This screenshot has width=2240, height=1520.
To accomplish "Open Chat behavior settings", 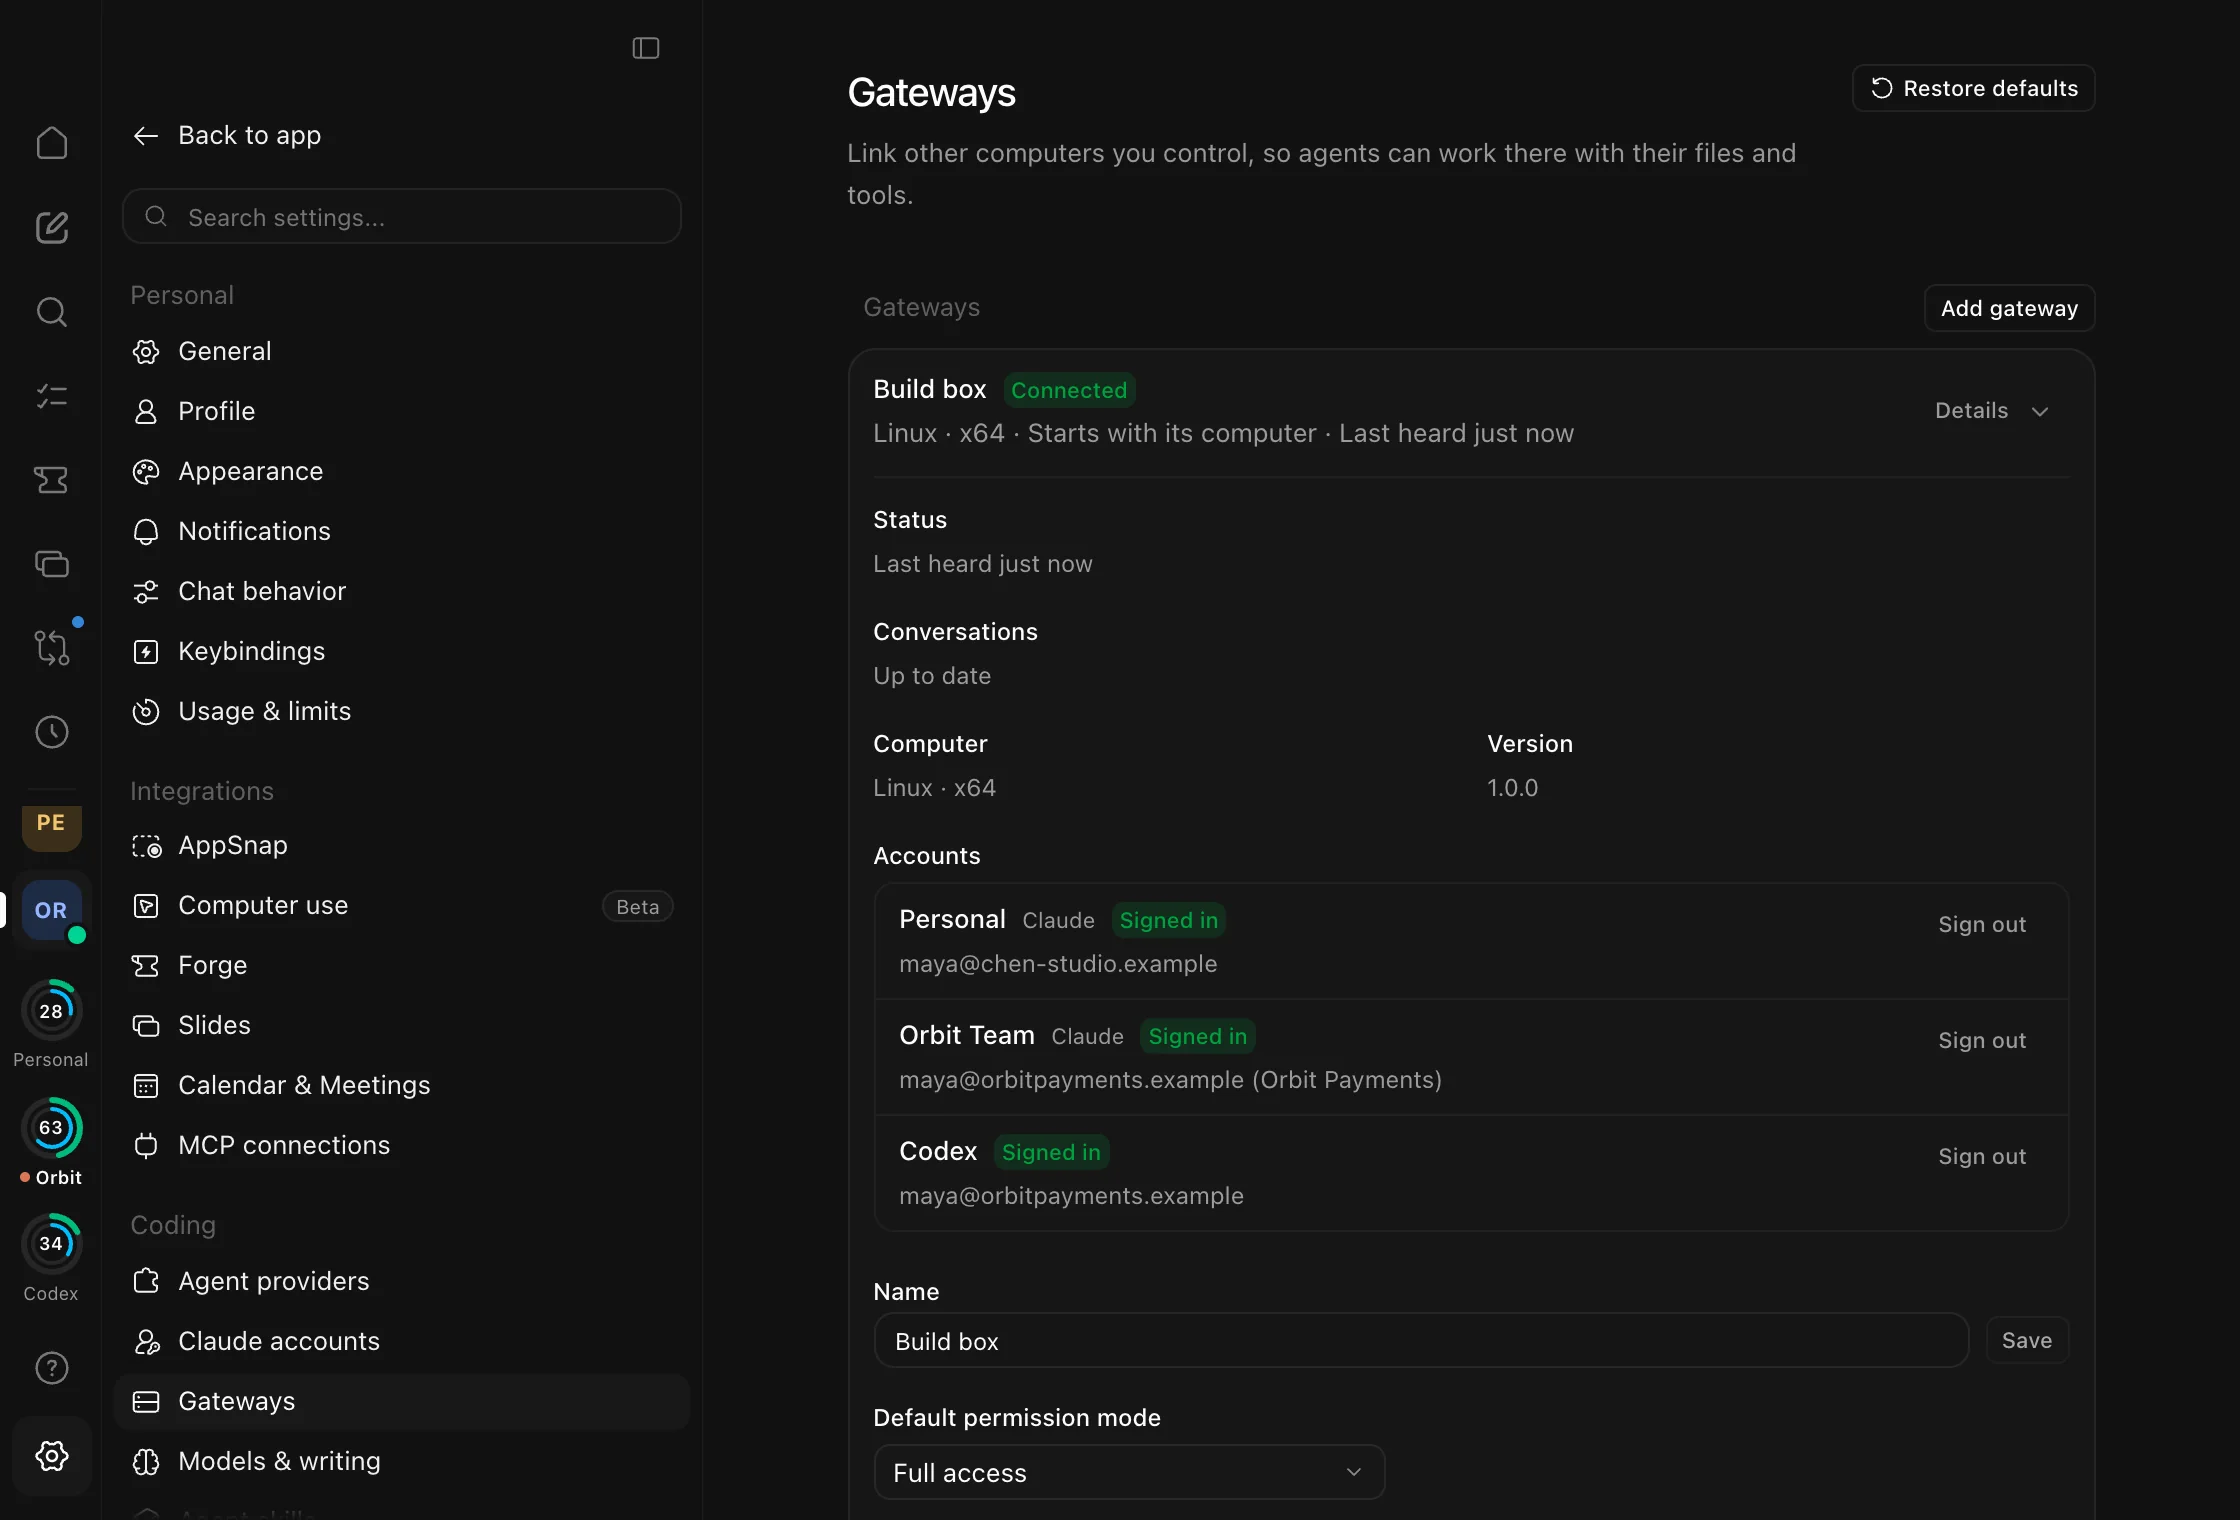I will coord(402,592).
